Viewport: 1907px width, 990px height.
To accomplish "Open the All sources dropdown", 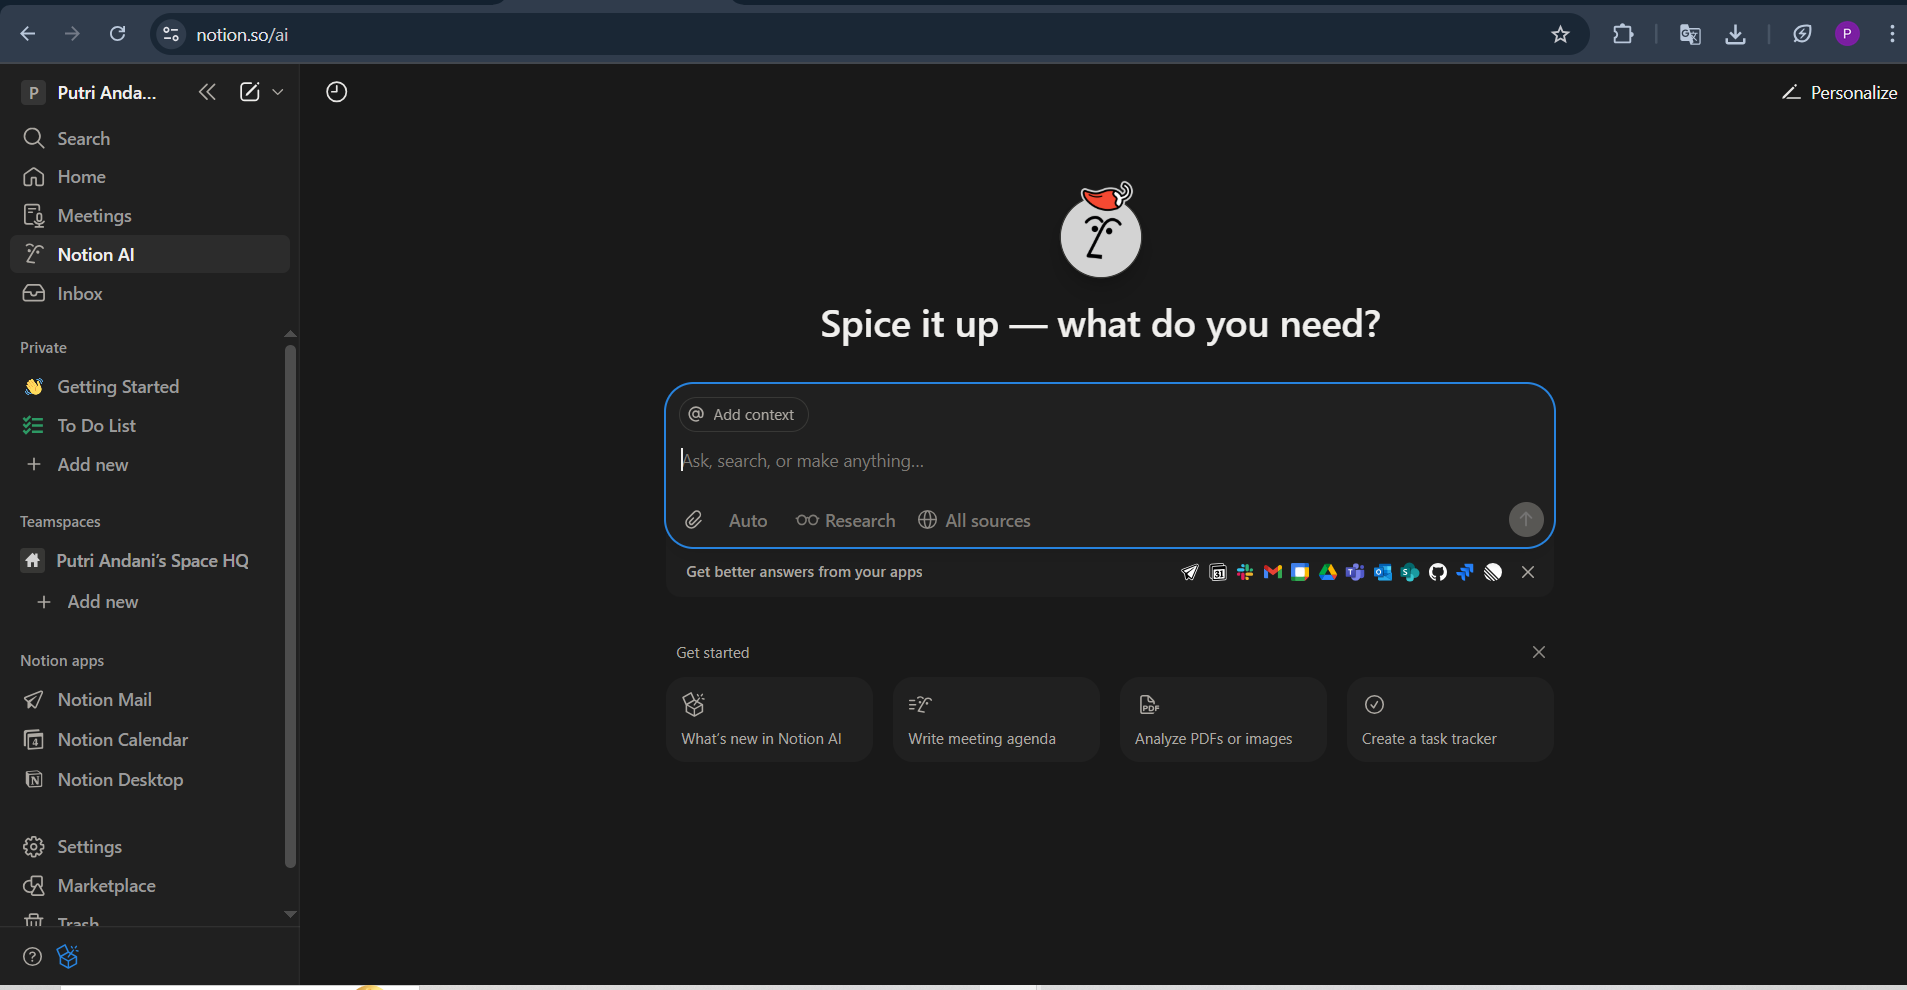I will tap(974, 520).
